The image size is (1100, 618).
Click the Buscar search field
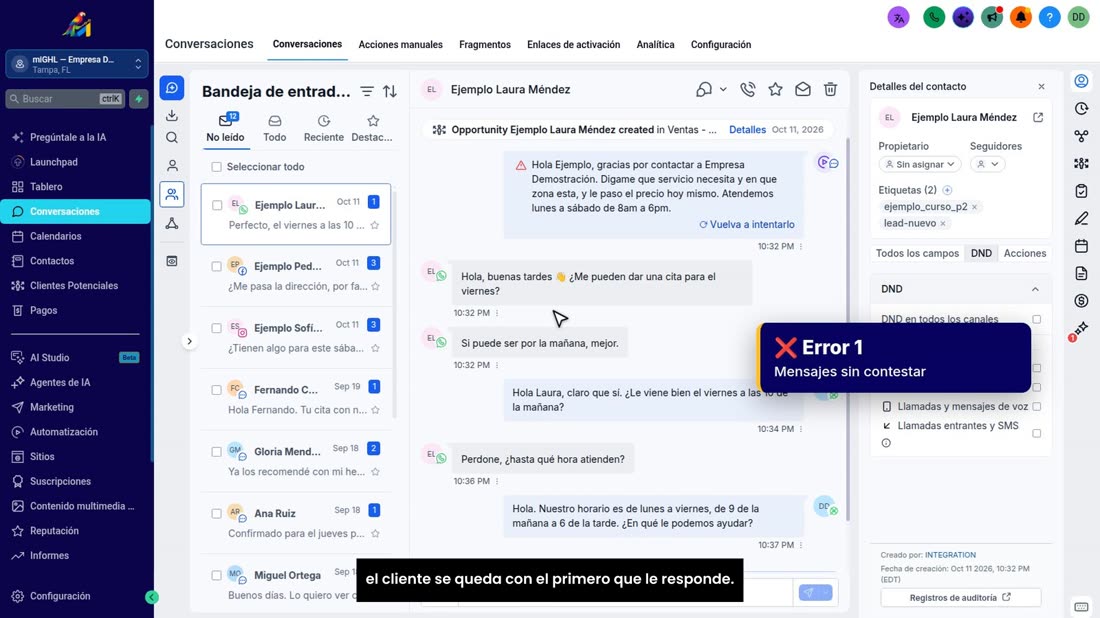pos(65,99)
